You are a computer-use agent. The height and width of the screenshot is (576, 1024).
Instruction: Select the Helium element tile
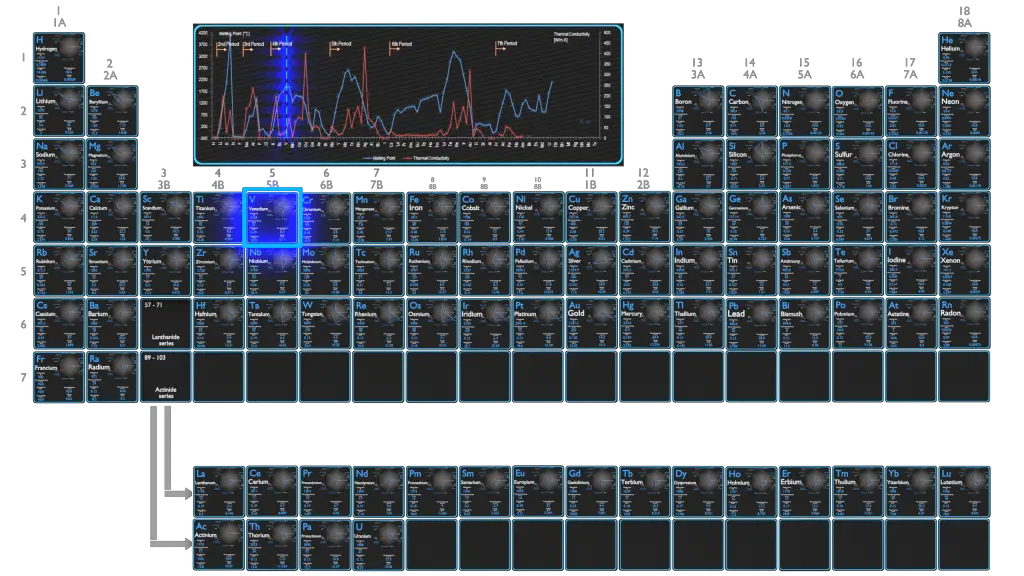pos(963,58)
